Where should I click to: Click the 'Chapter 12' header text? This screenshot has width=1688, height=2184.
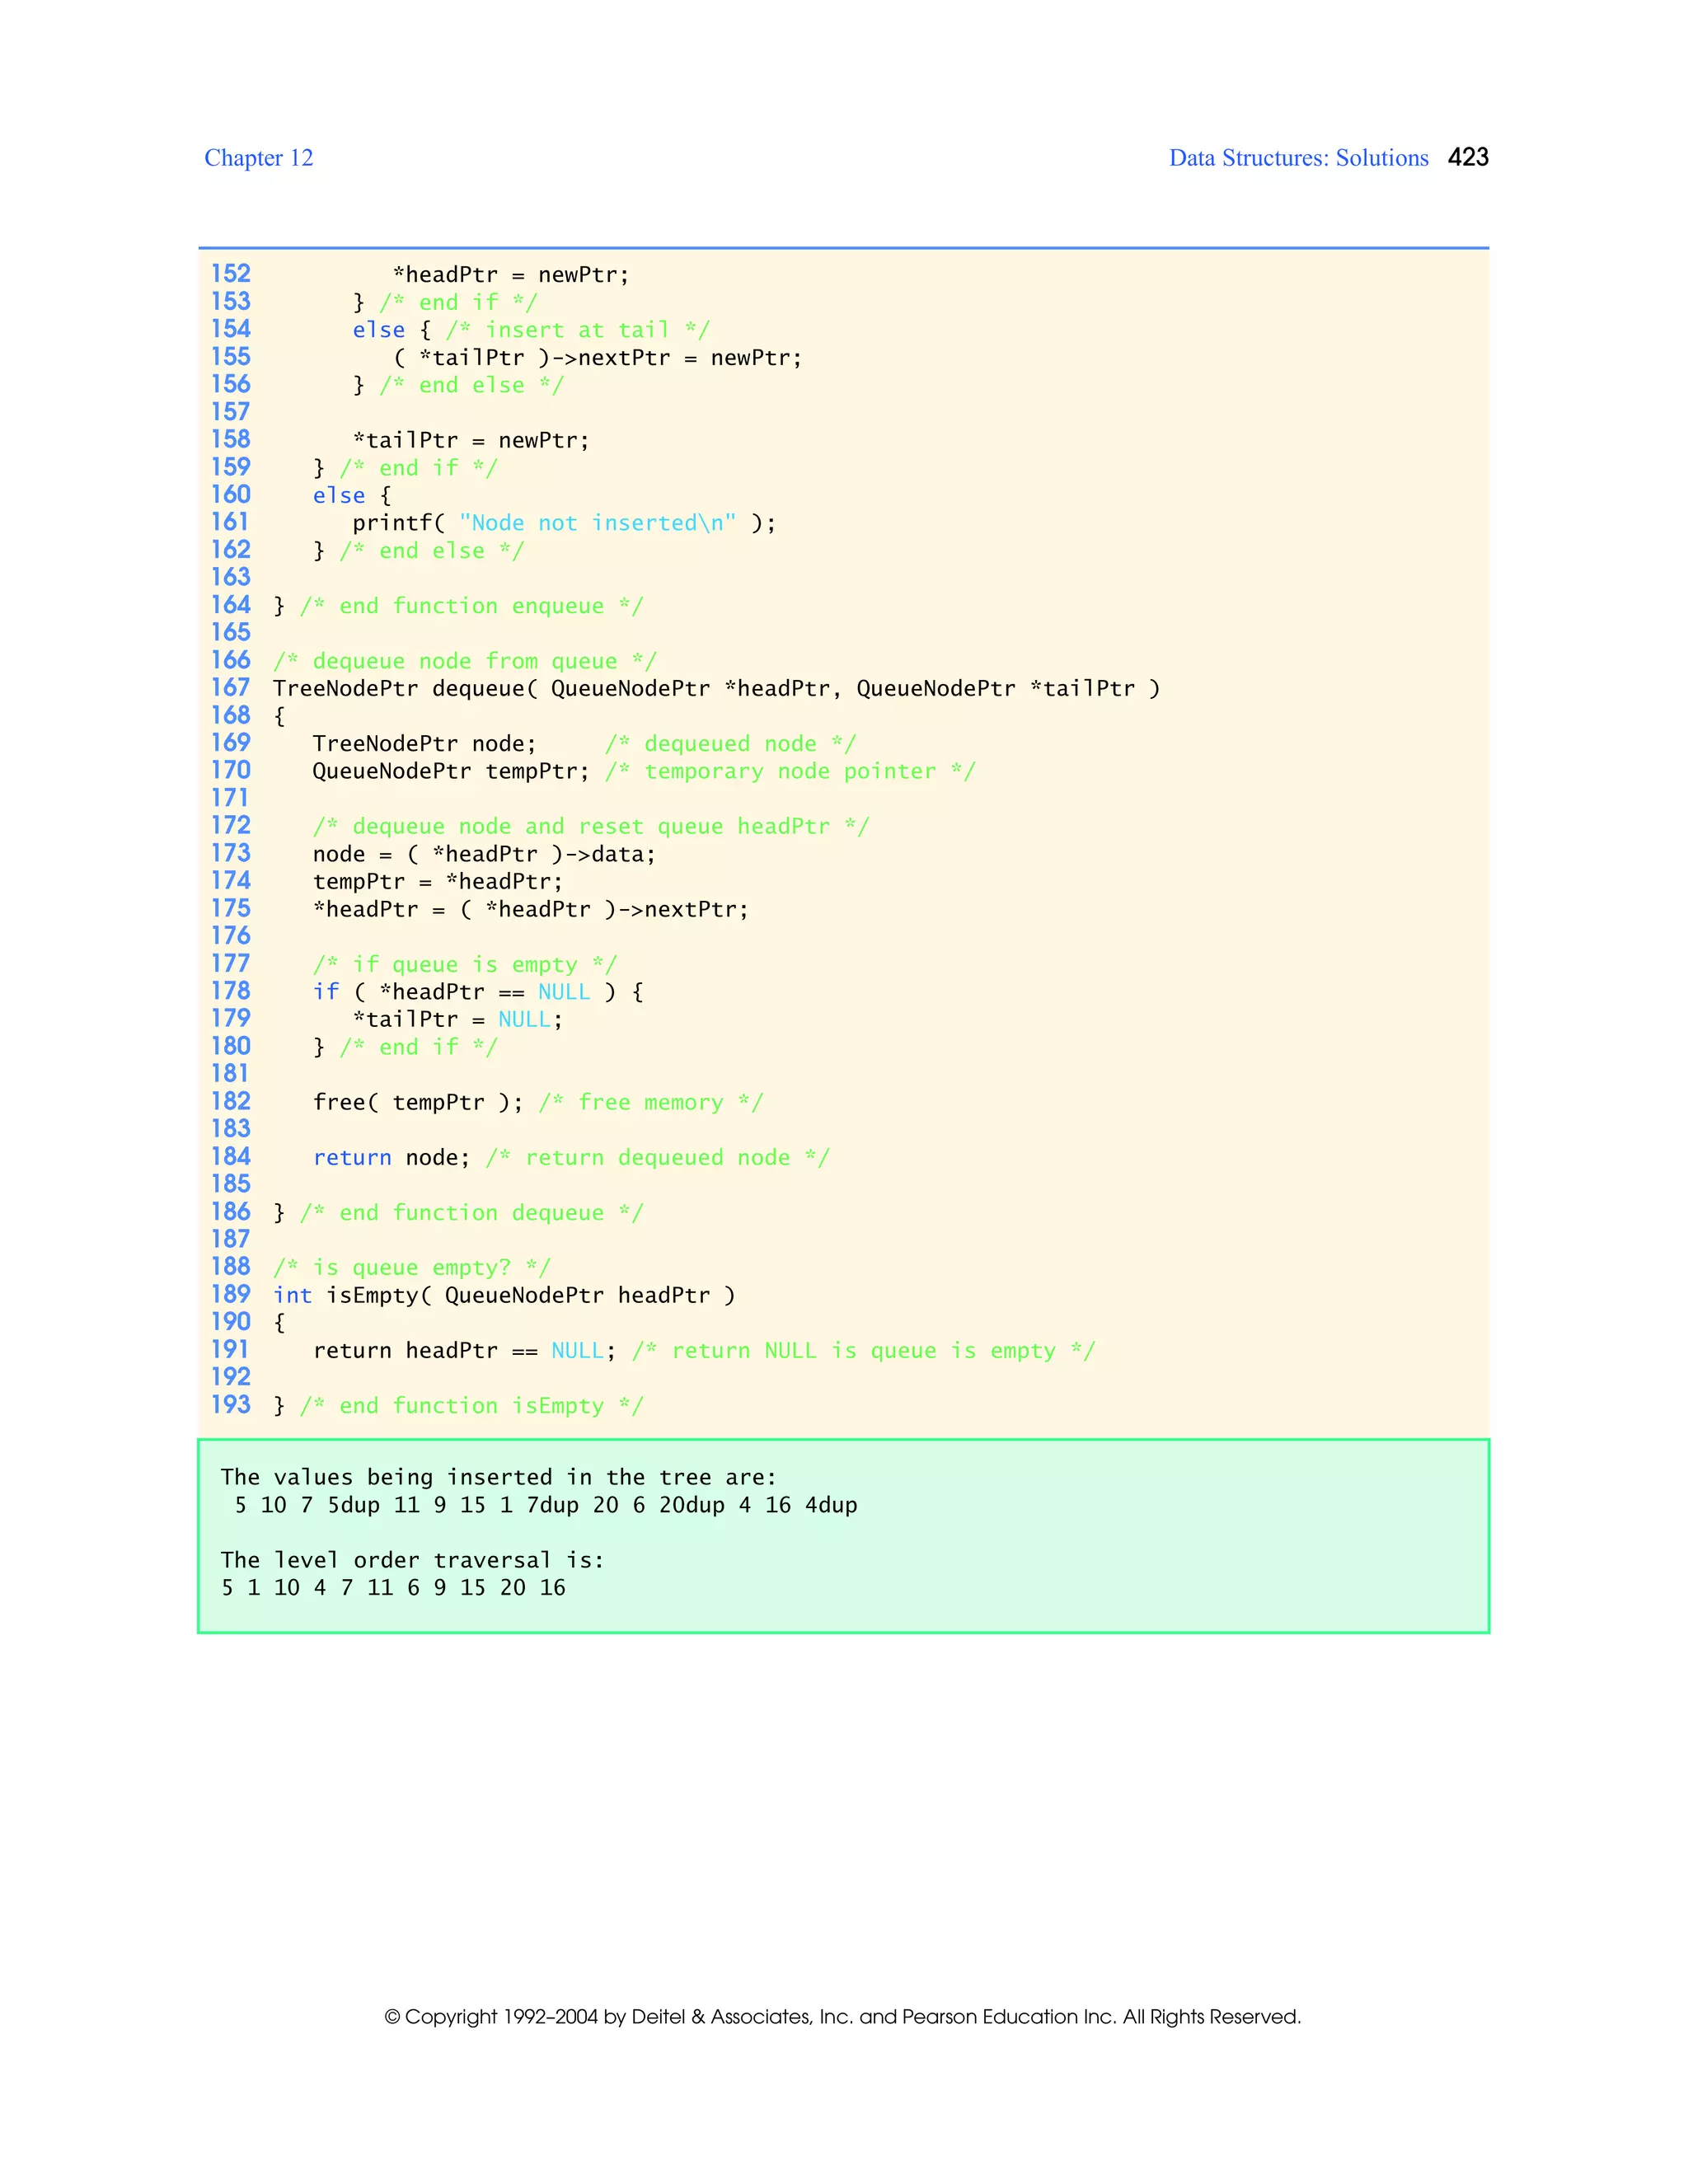point(258,158)
